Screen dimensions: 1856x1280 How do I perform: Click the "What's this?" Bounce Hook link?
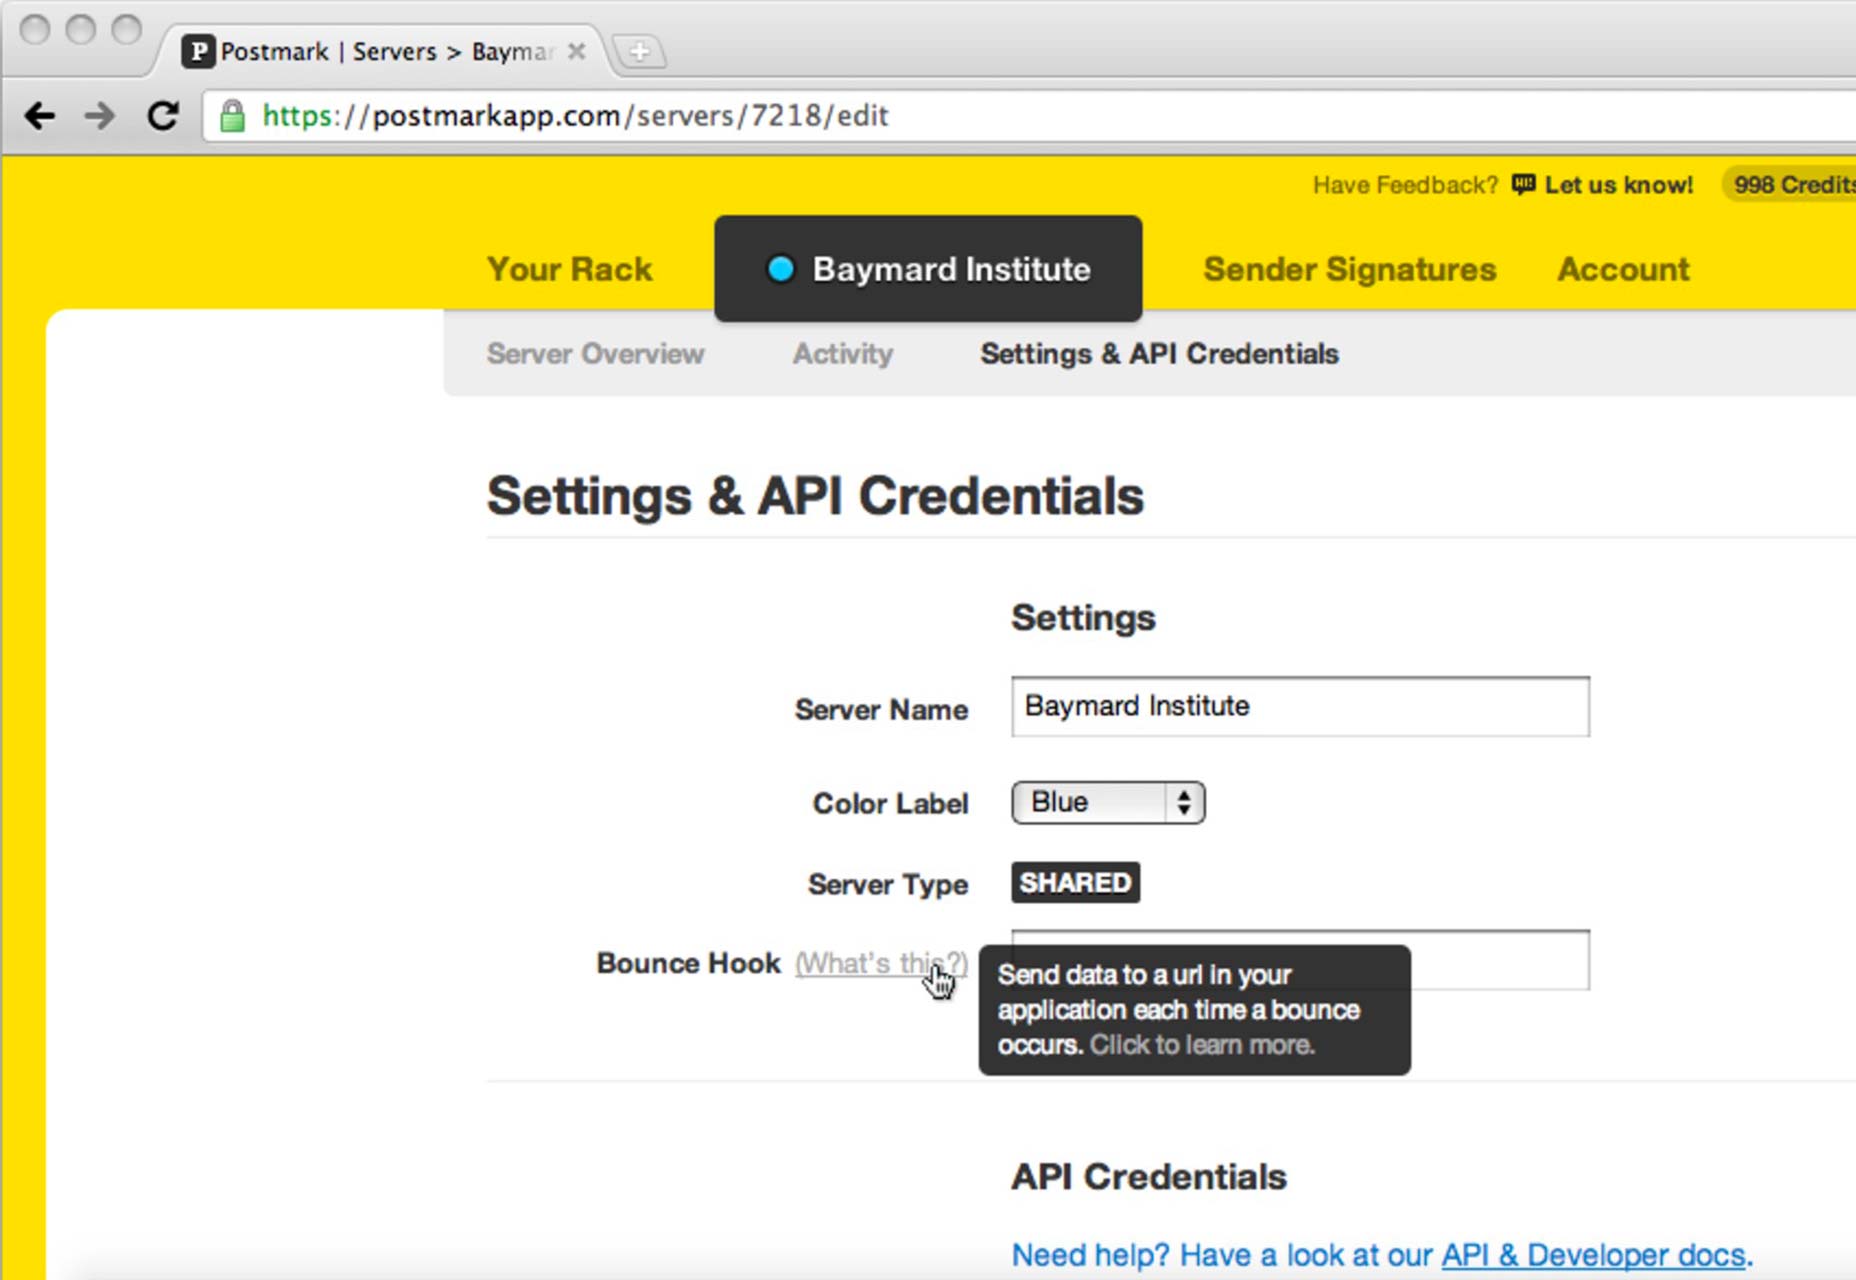(x=881, y=963)
